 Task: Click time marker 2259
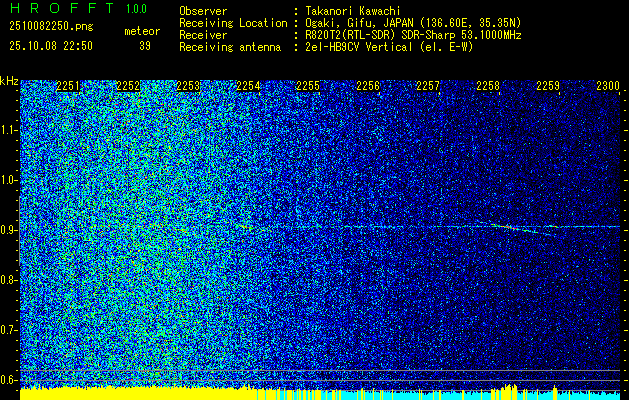click(548, 86)
